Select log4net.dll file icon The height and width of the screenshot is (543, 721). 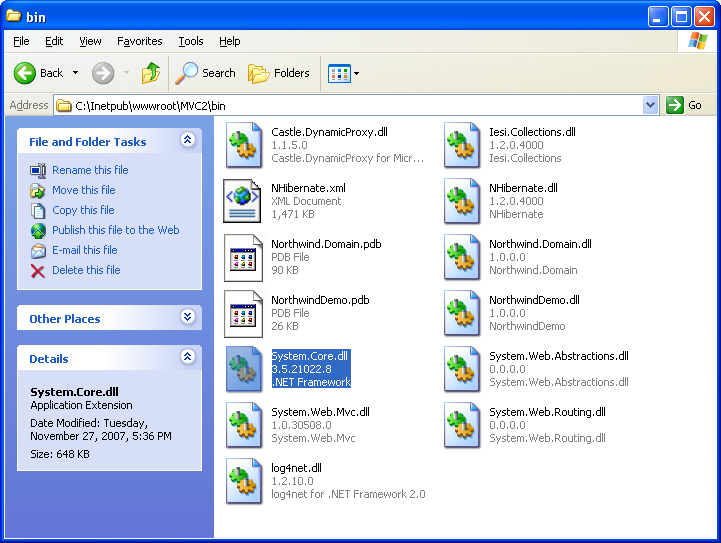(244, 481)
